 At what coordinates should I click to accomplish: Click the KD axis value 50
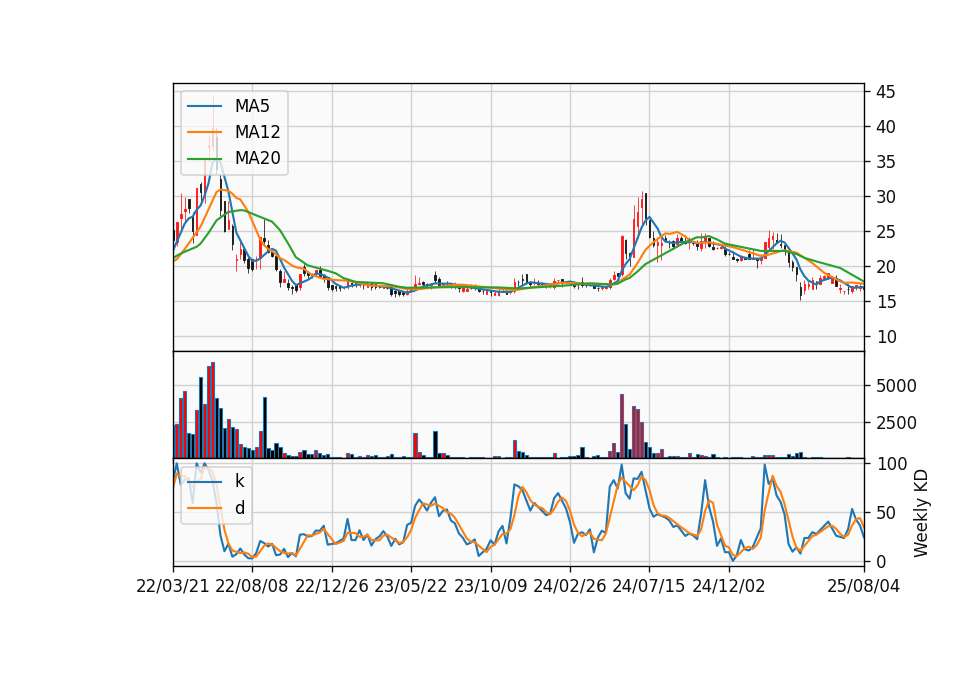click(886, 512)
